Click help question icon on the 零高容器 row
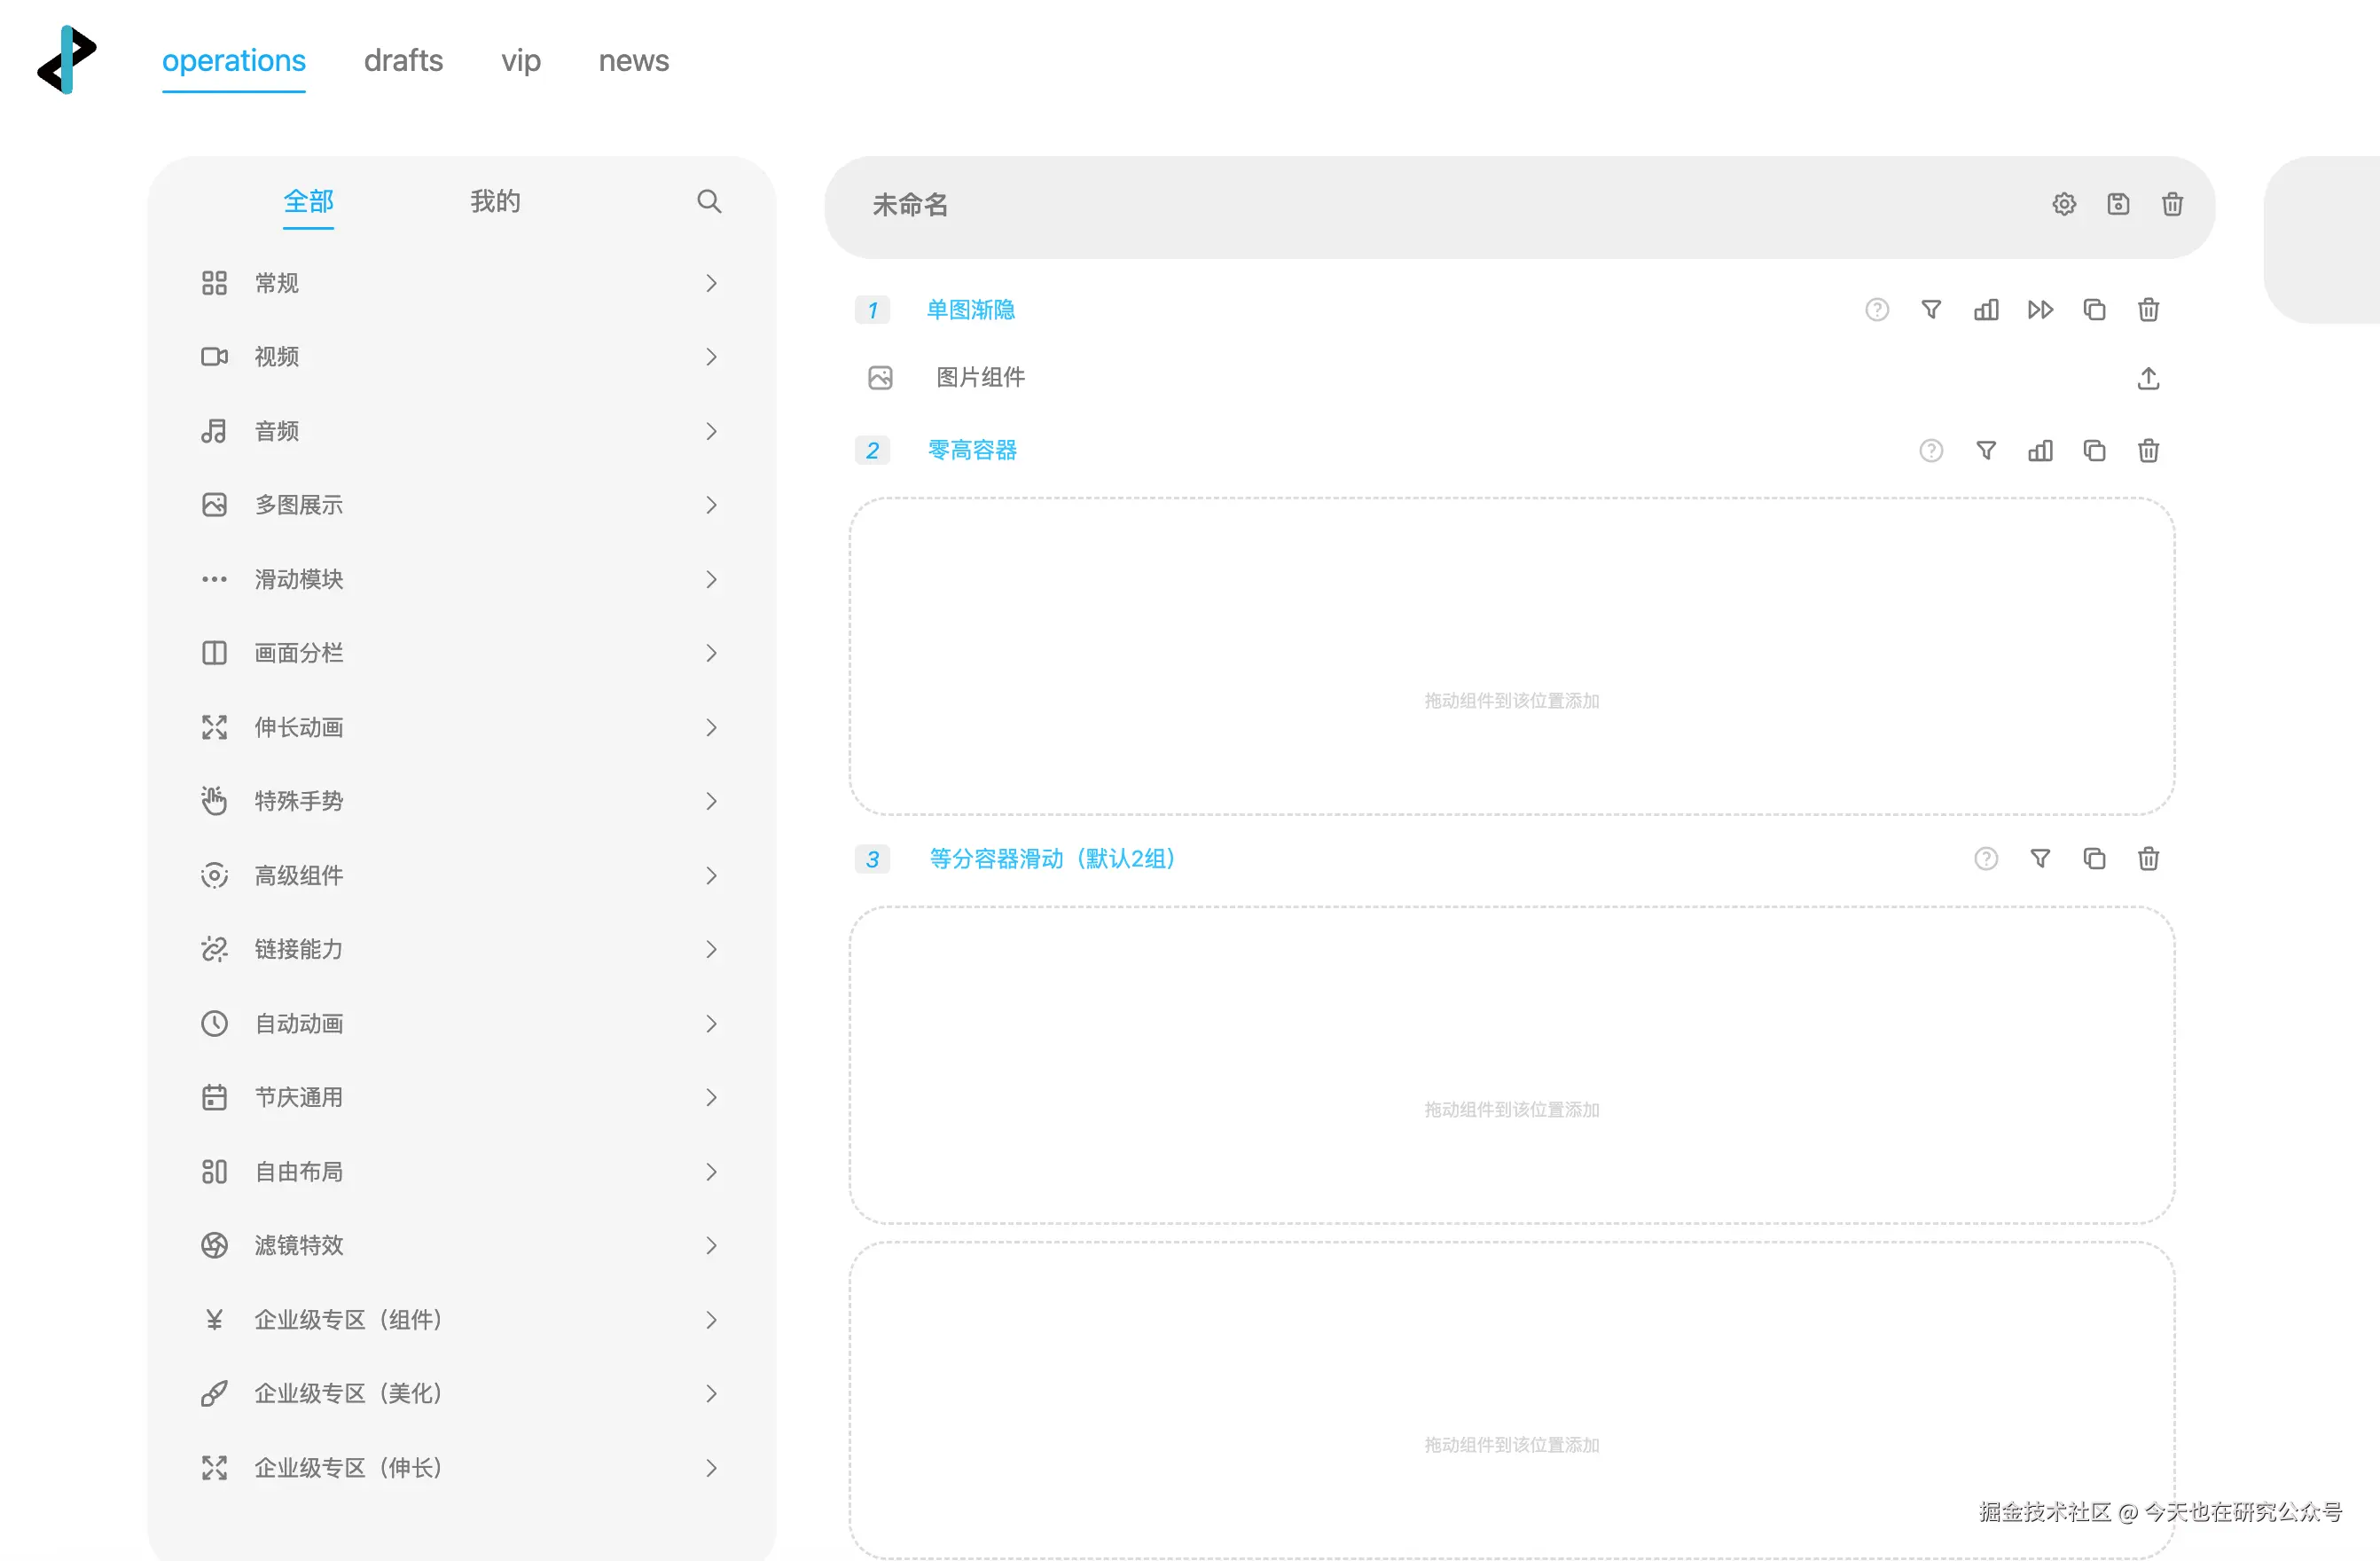 (x=1931, y=450)
